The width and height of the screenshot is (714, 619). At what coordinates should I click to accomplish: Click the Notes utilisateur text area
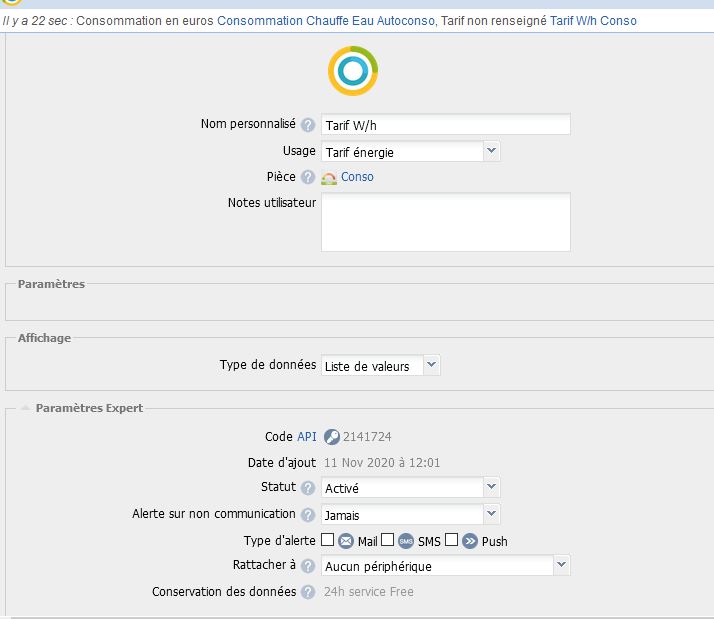(x=445, y=222)
